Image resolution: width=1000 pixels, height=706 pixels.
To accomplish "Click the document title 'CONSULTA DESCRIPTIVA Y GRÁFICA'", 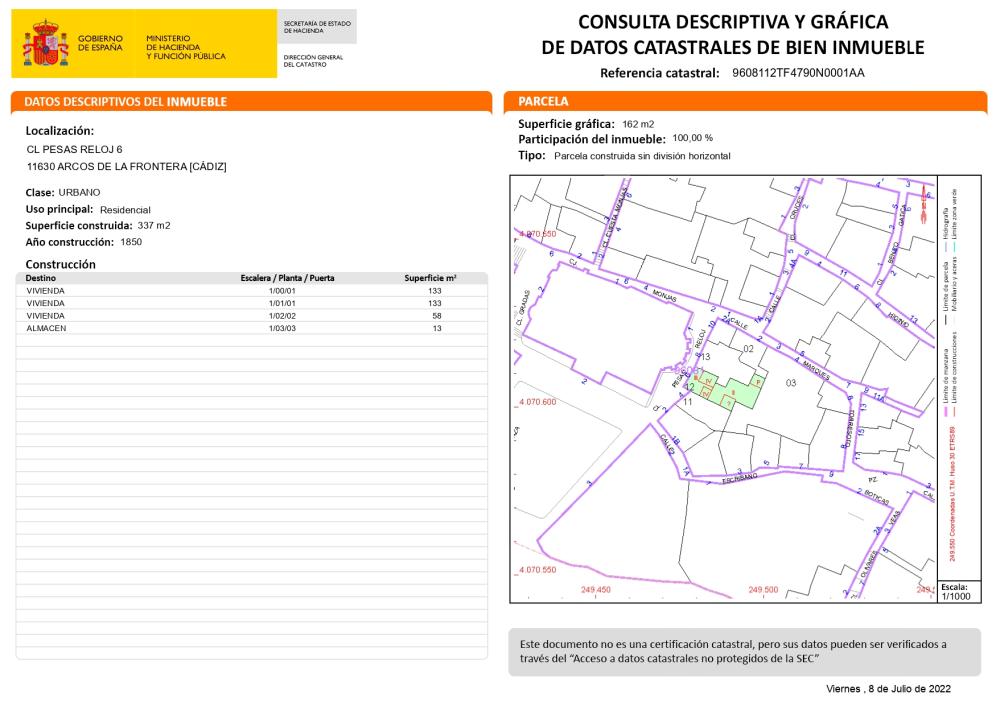I will (733, 22).
